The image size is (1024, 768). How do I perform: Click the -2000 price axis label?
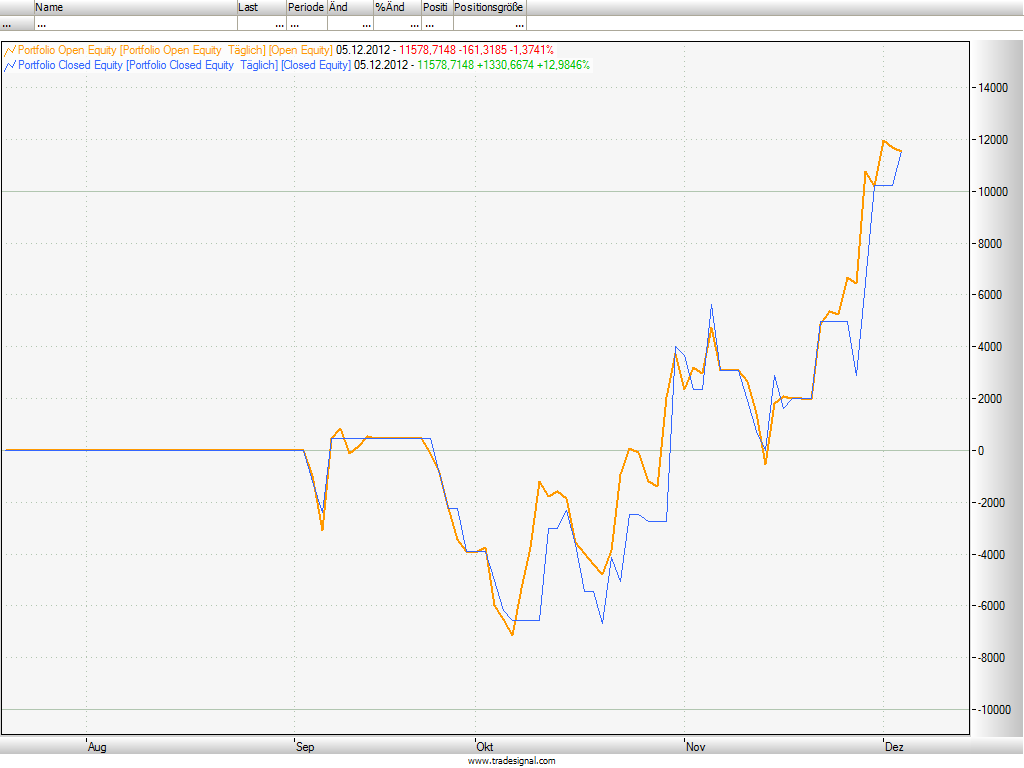coord(991,503)
